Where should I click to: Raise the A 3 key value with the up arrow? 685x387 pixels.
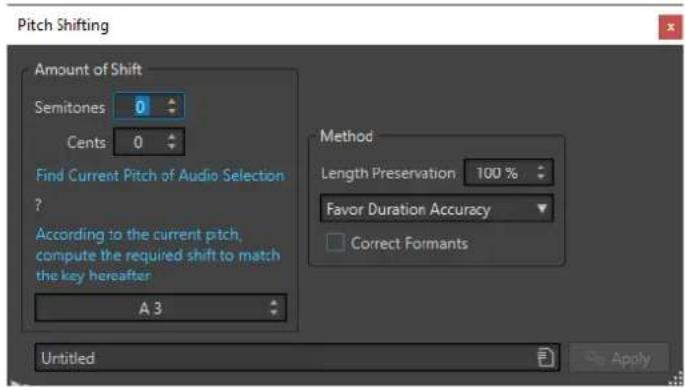[x=273, y=303]
